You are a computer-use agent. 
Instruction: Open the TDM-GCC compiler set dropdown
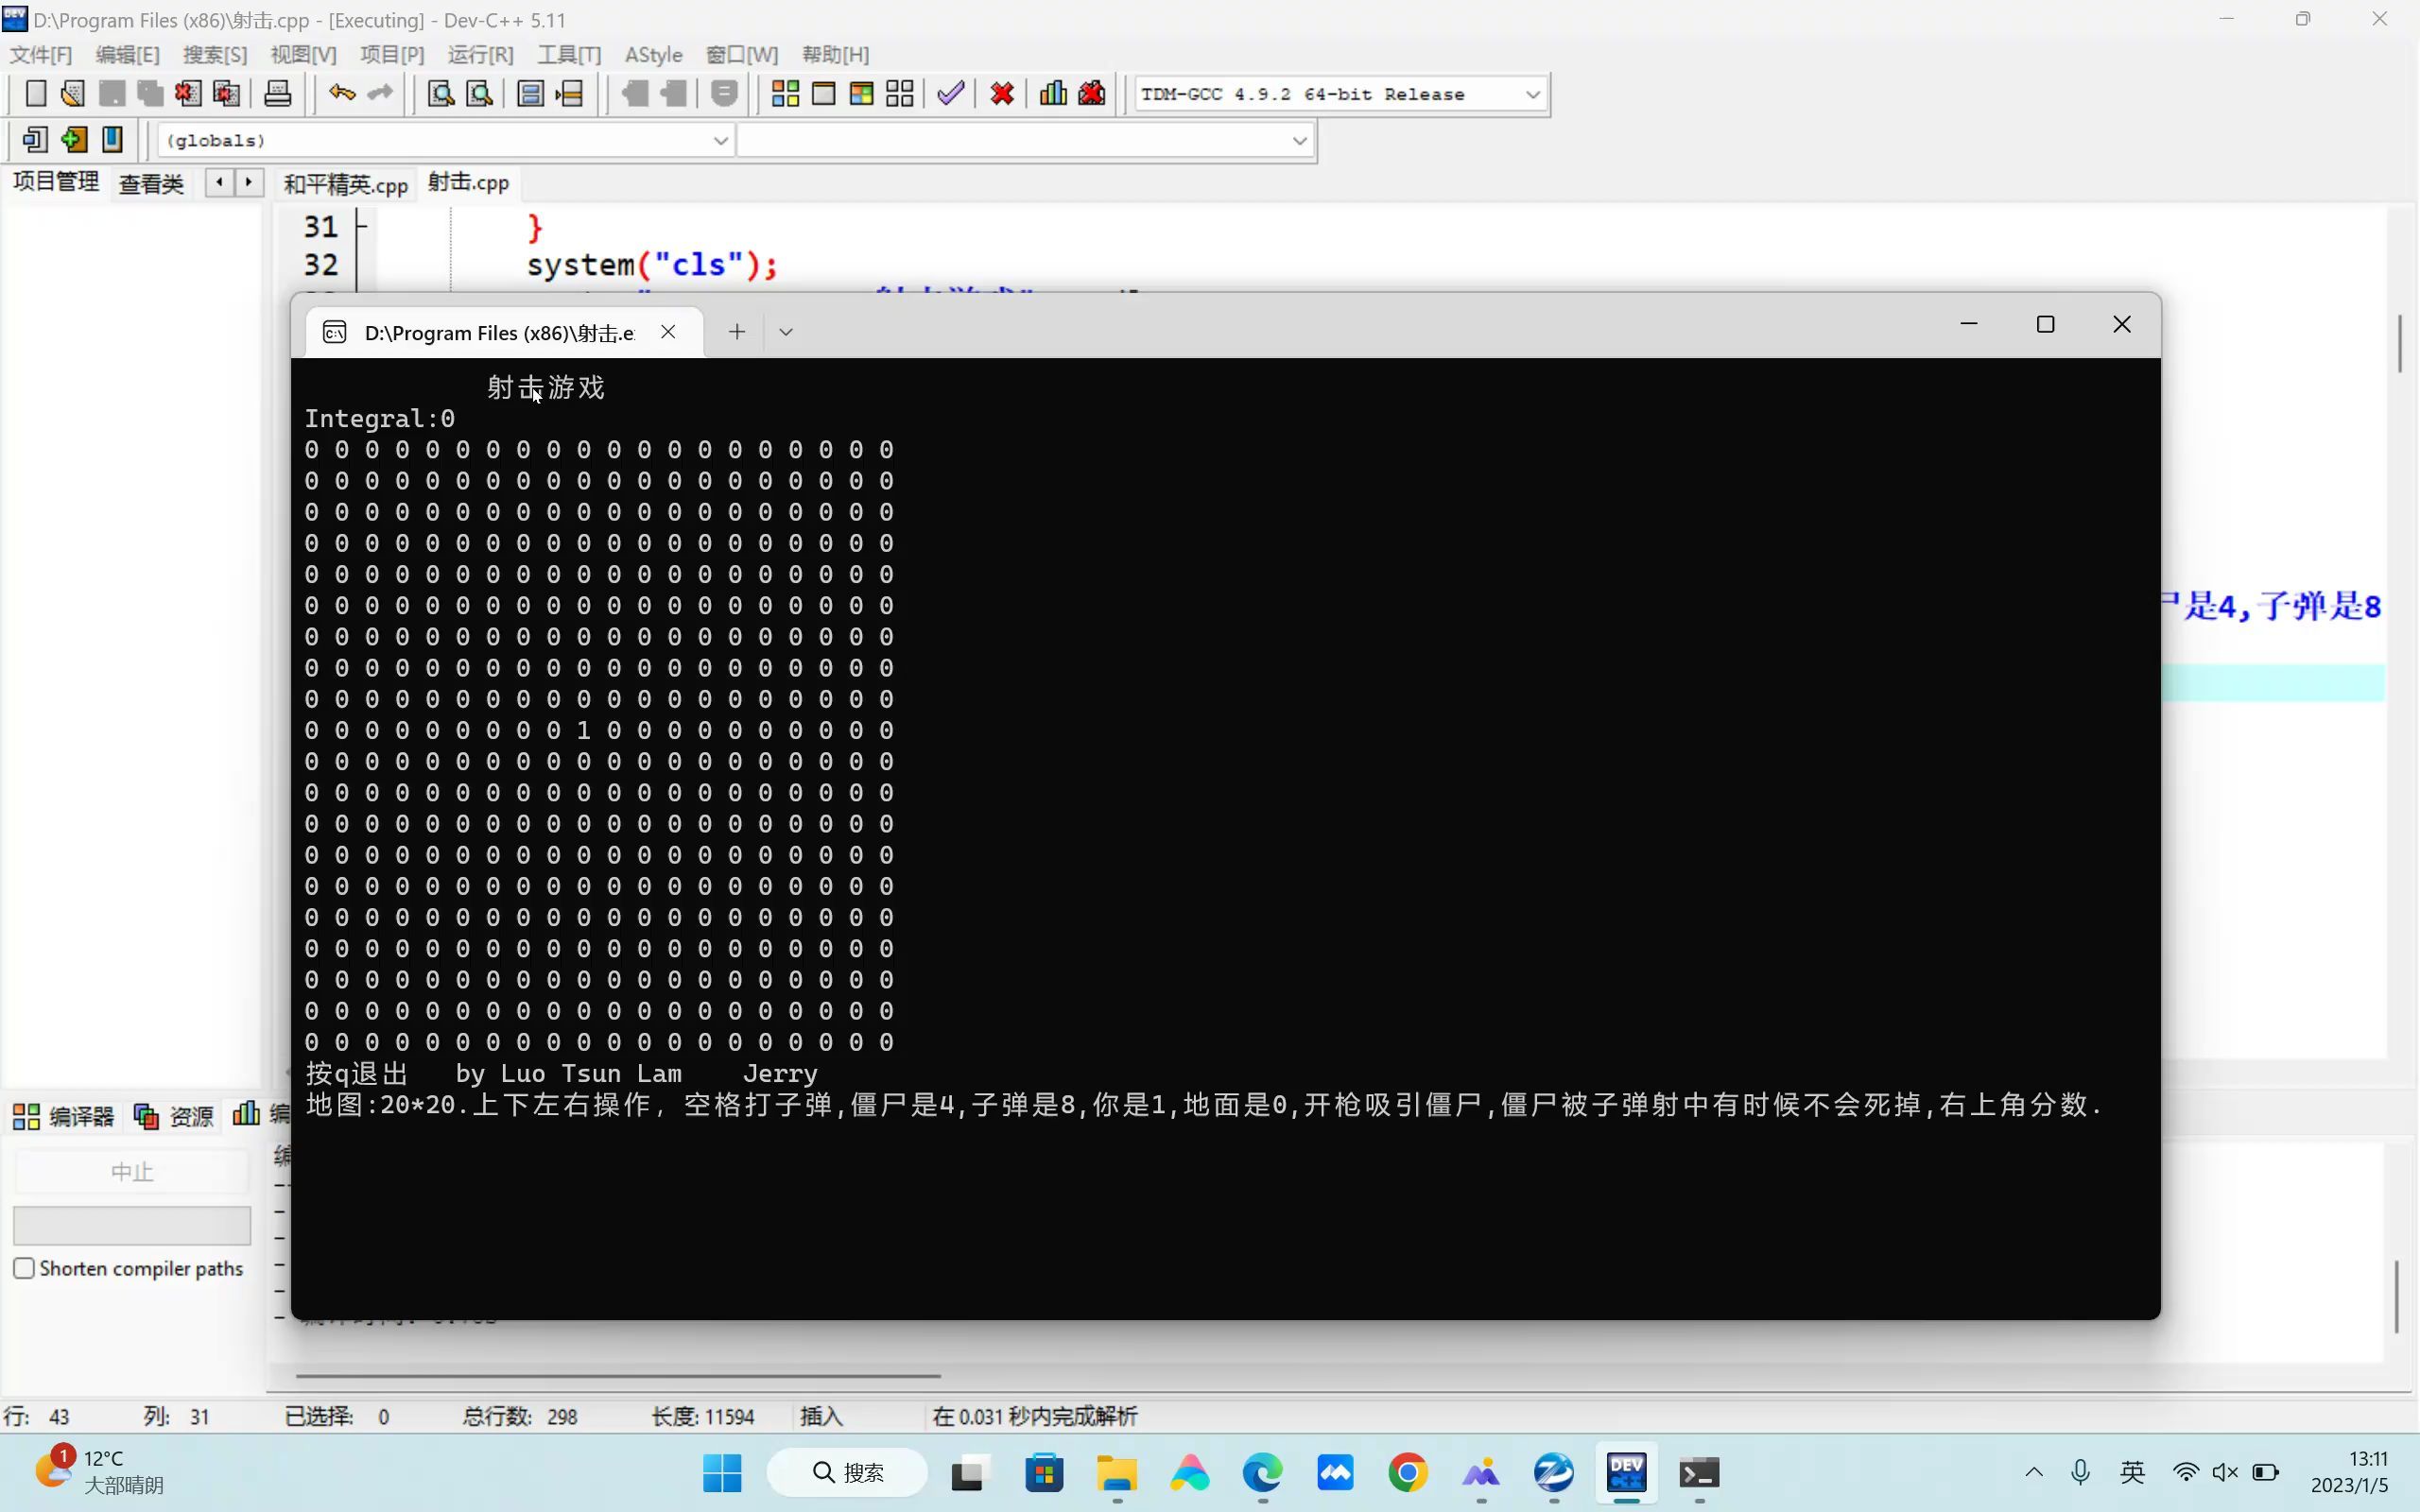1532,94
